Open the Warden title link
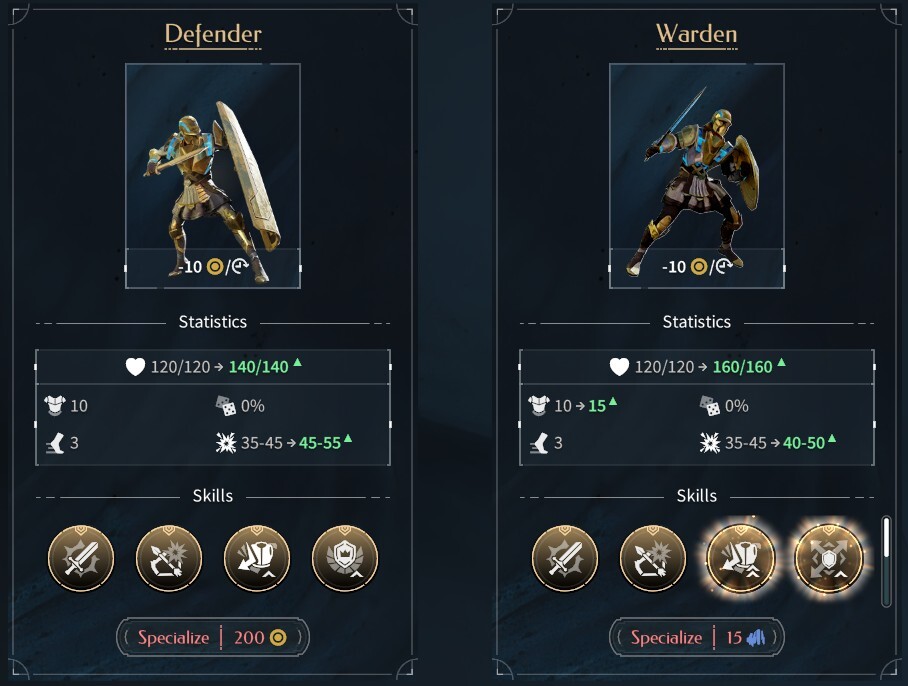Image resolution: width=908 pixels, height=686 pixels. tap(697, 34)
